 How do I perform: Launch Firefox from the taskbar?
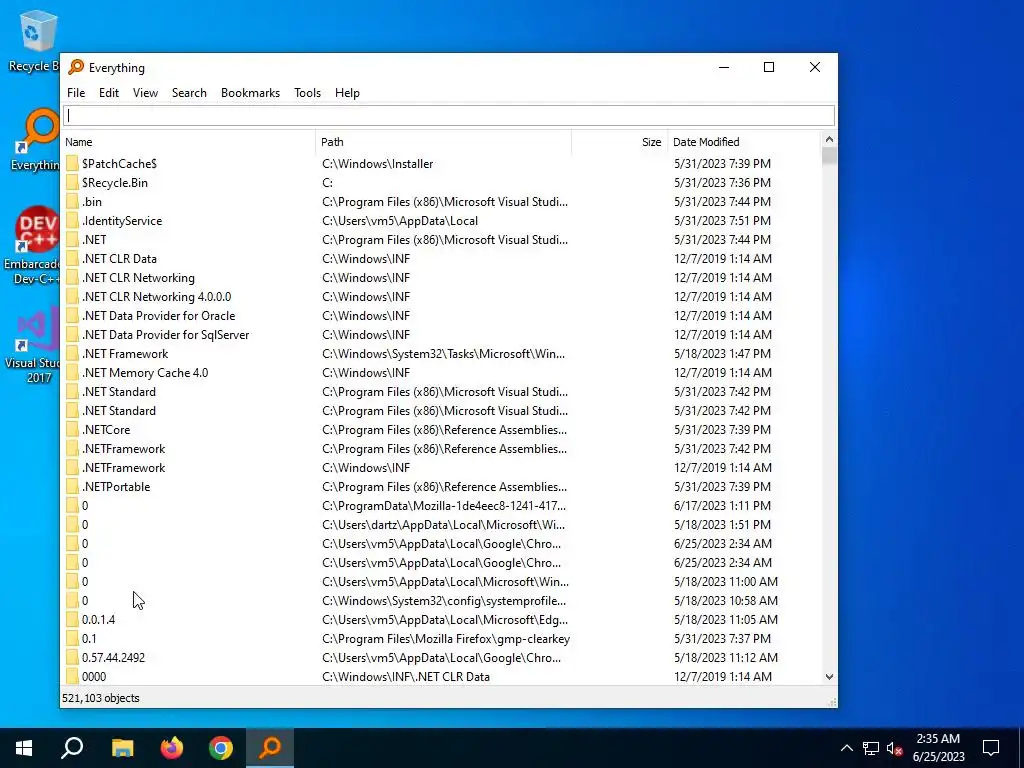pyautogui.click(x=172, y=748)
